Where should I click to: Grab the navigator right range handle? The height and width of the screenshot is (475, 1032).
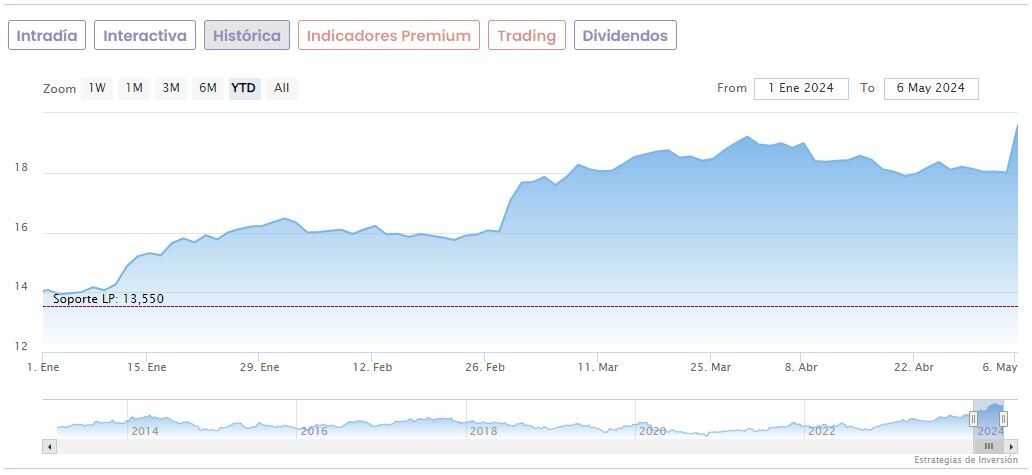(x=1004, y=419)
